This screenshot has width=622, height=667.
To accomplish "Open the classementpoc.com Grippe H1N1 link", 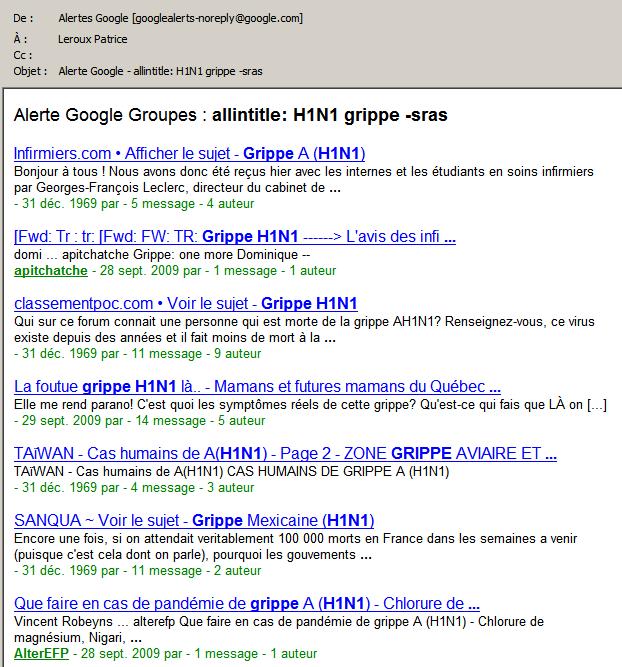I will tap(185, 303).
